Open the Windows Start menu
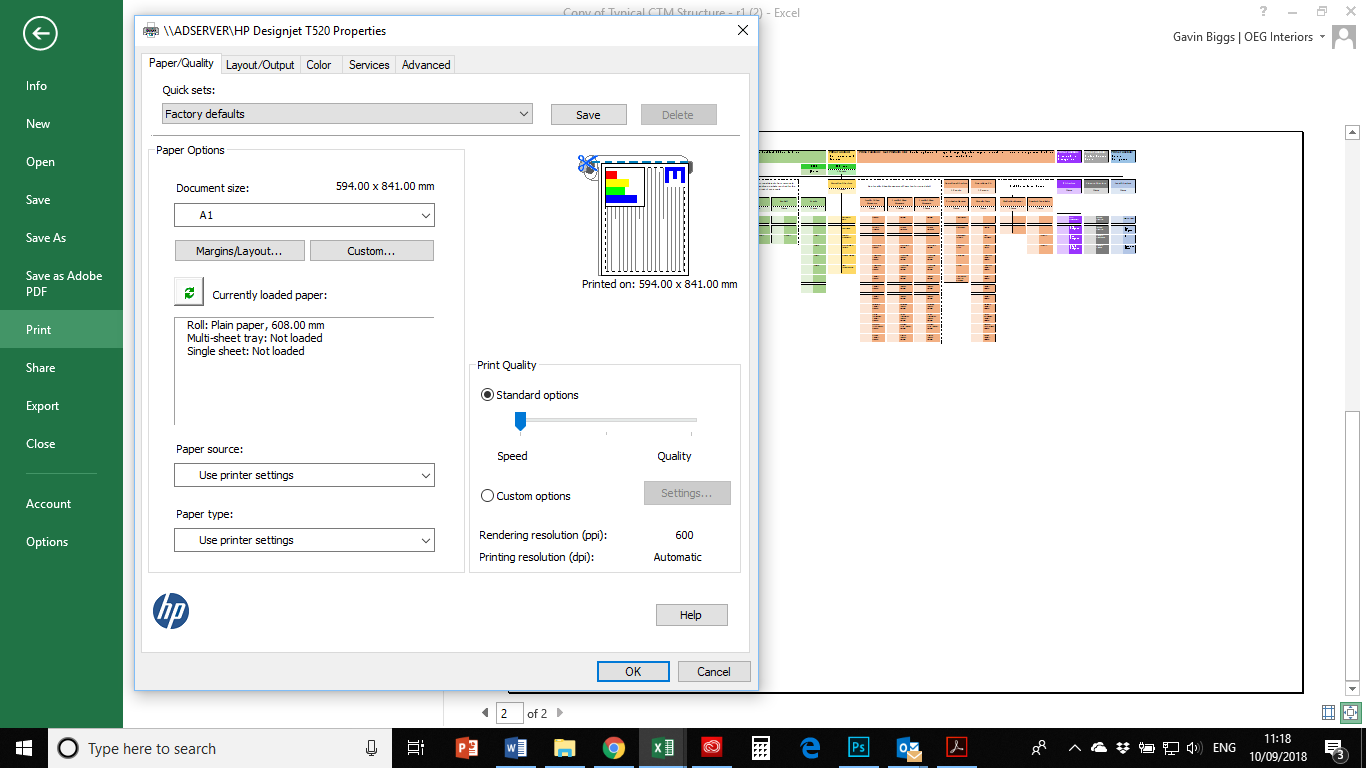This screenshot has width=1366, height=768. 23,747
